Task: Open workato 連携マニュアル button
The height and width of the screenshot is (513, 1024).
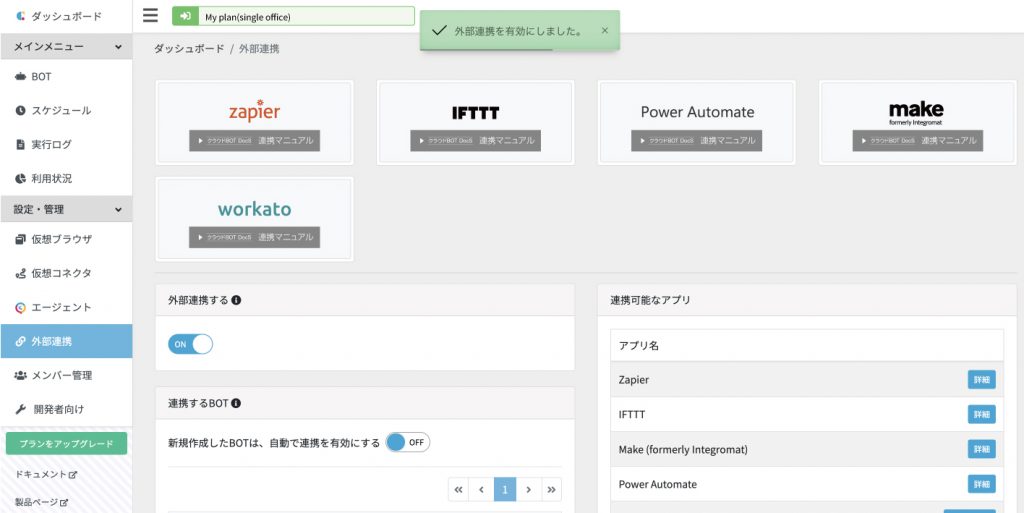Action: [x=255, y=237]
